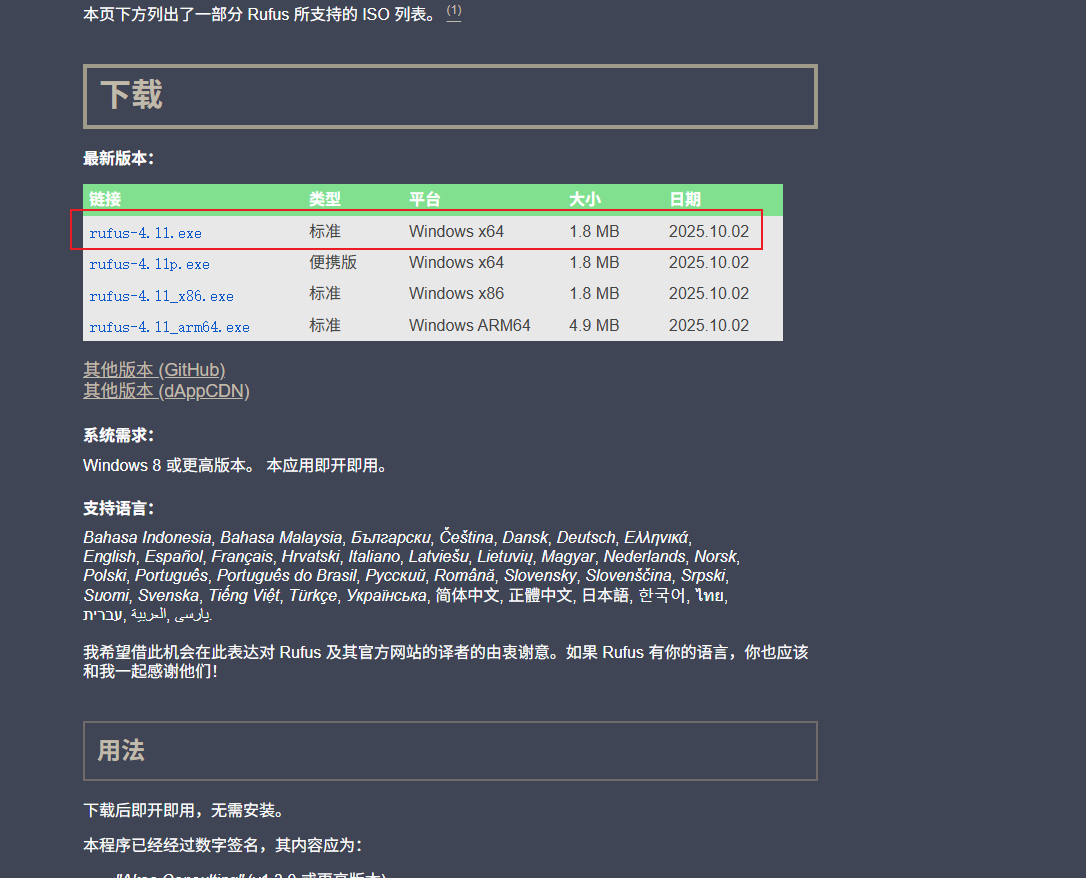Click the 支持语言 heading

tap(118, 509)
